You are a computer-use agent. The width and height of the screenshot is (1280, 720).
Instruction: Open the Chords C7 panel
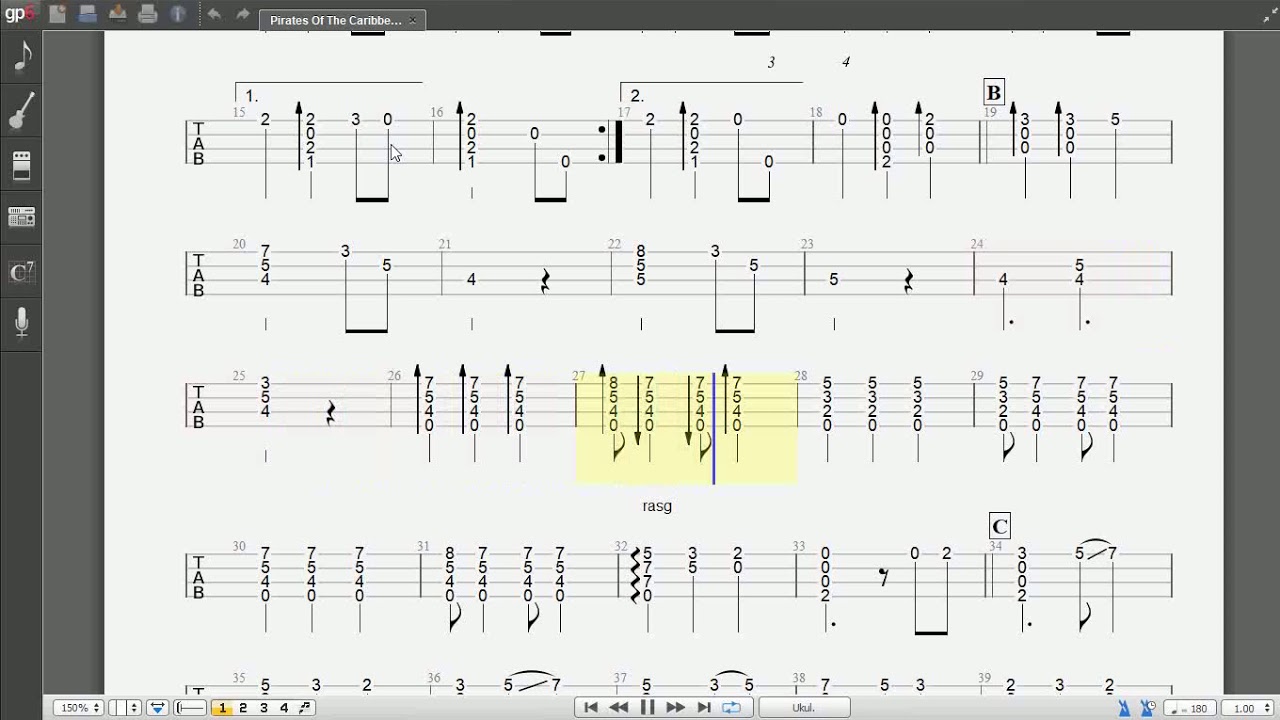click(22, 270)
